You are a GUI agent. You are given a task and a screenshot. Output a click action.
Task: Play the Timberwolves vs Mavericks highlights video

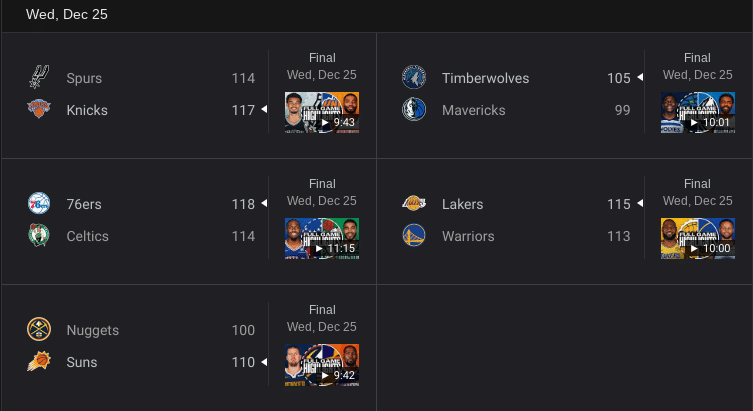pos(697,113)
